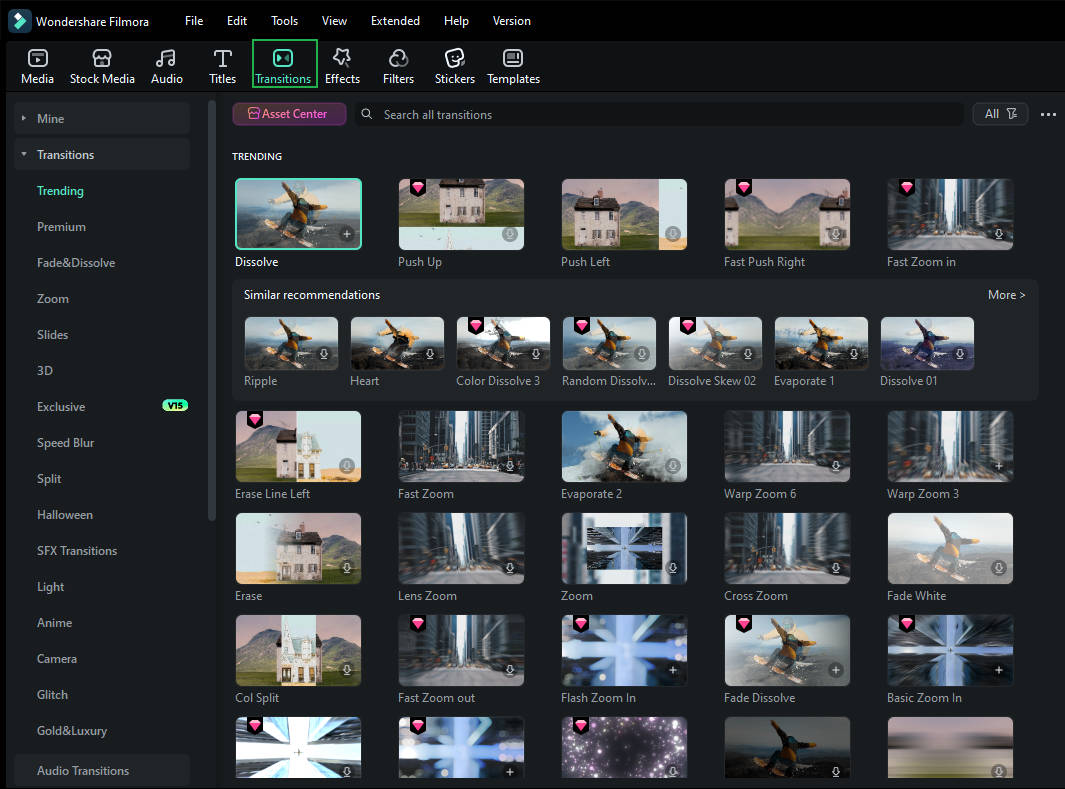Select the Speed Blur category
This screenshot has width=1065, height=789.
point(65,443)
